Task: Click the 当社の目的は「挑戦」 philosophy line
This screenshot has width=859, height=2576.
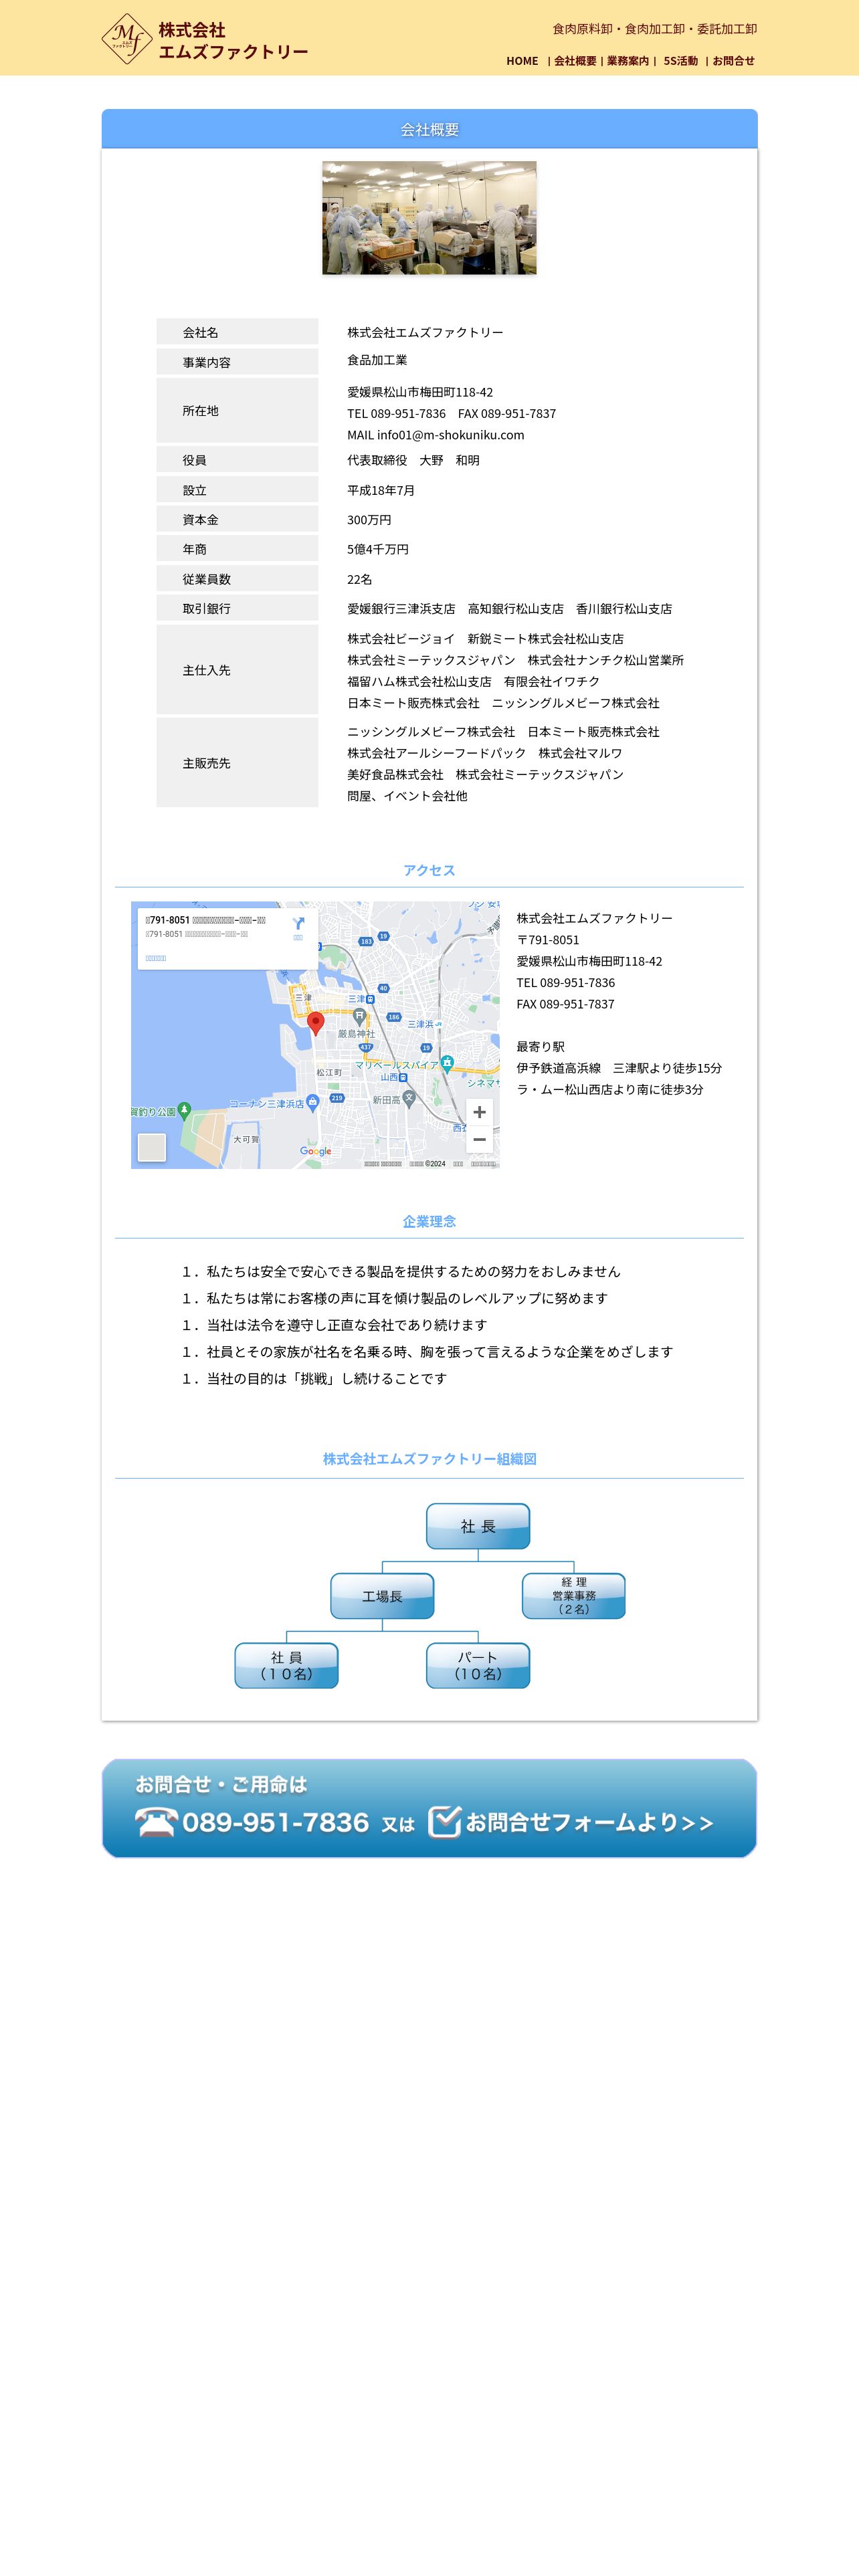Action: [x=314, y=1378]
